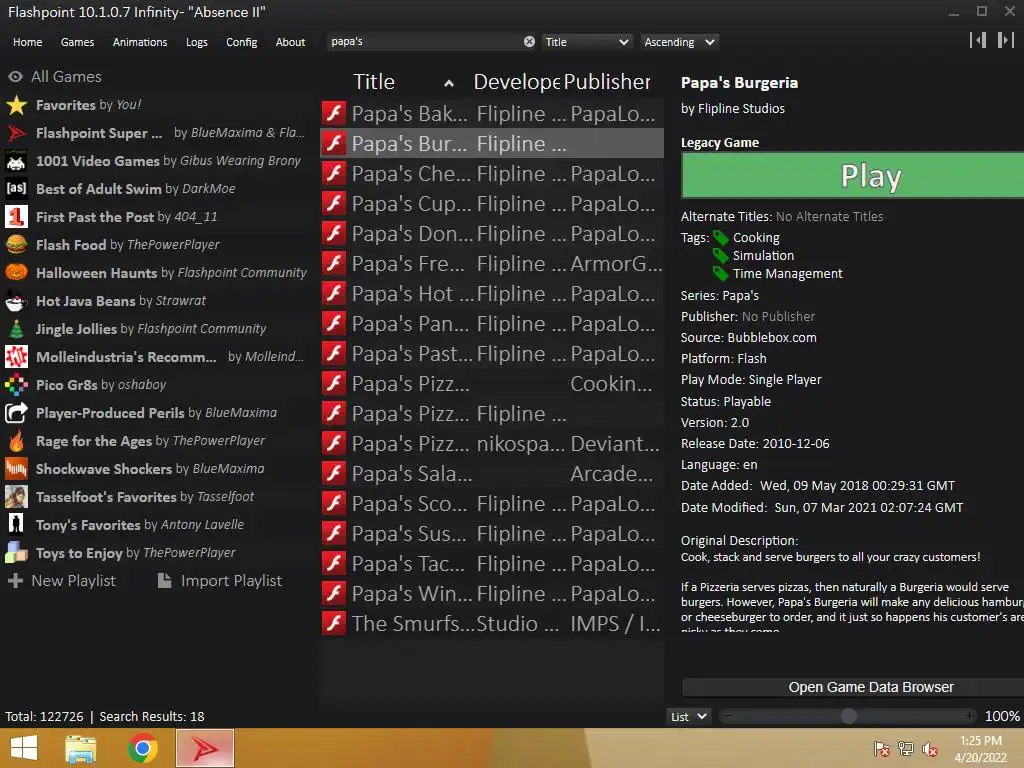Open the About tab
Screen dimensions: 1024x768
(x=290, y=42)
